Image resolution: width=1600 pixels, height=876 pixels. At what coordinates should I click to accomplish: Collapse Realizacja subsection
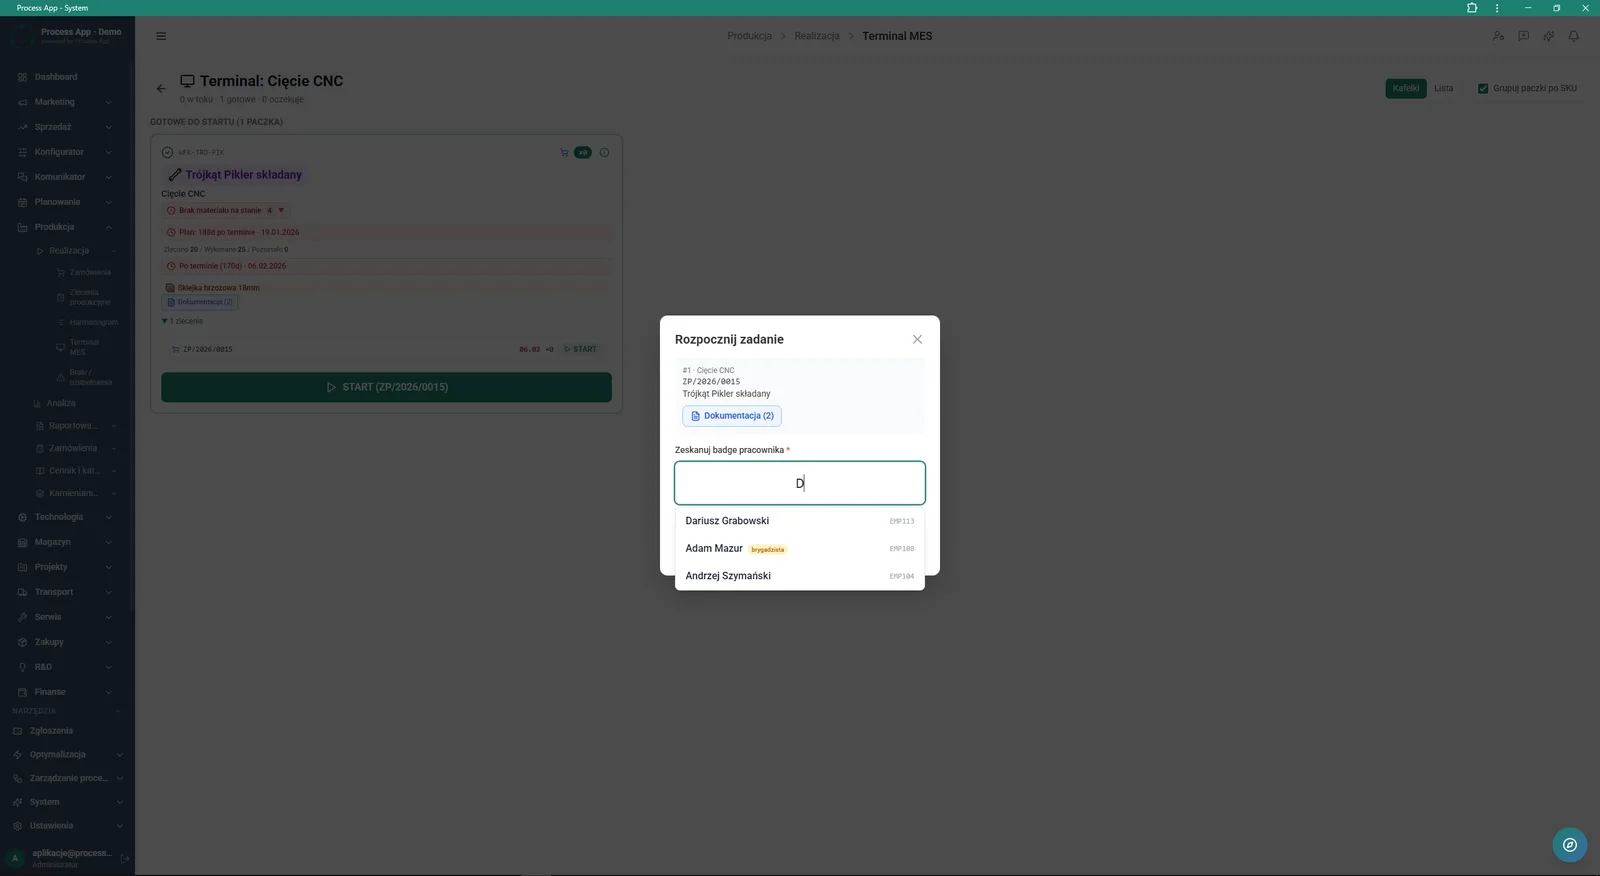pos(76,251)
